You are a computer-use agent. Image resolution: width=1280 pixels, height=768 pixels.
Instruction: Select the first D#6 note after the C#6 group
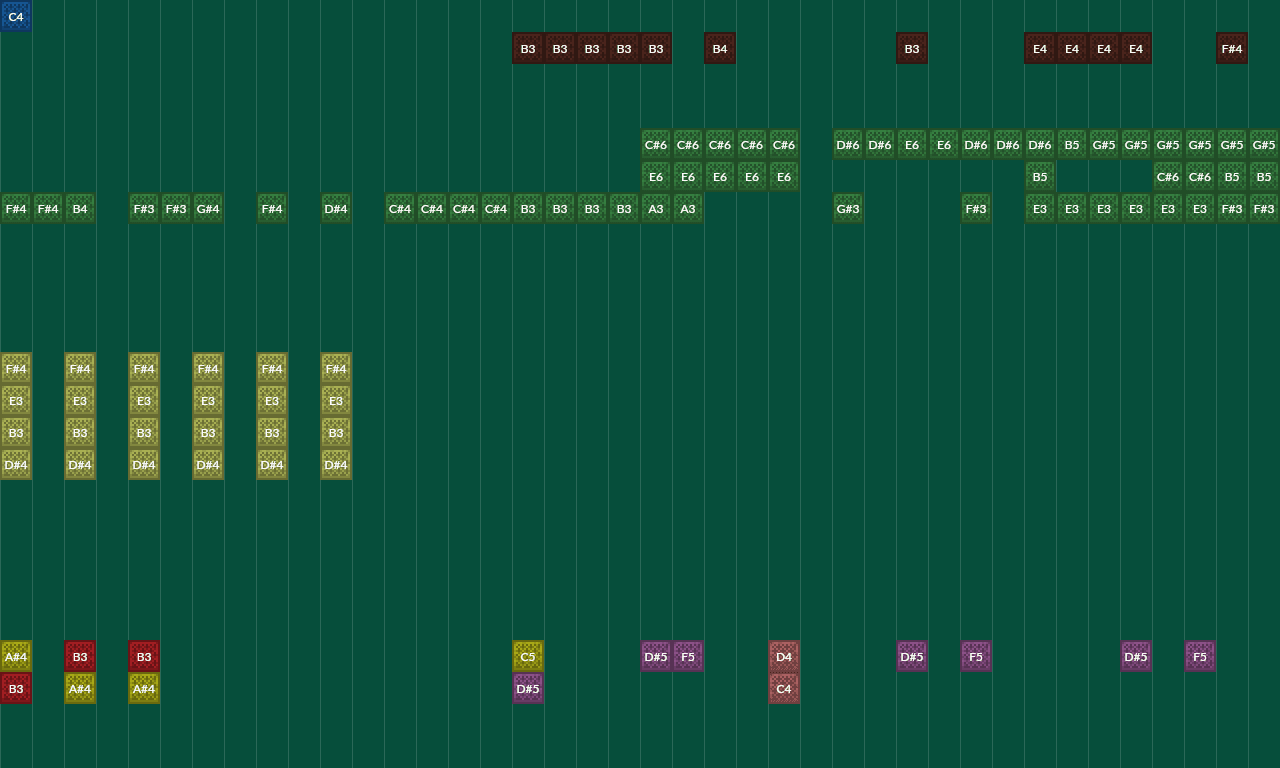[848, 144]
